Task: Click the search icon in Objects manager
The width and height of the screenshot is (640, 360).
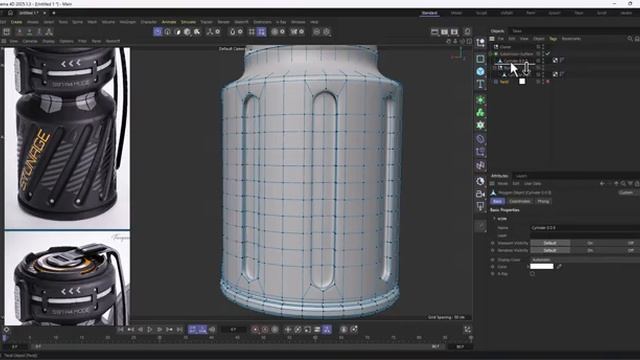Action: coord(630,39)
